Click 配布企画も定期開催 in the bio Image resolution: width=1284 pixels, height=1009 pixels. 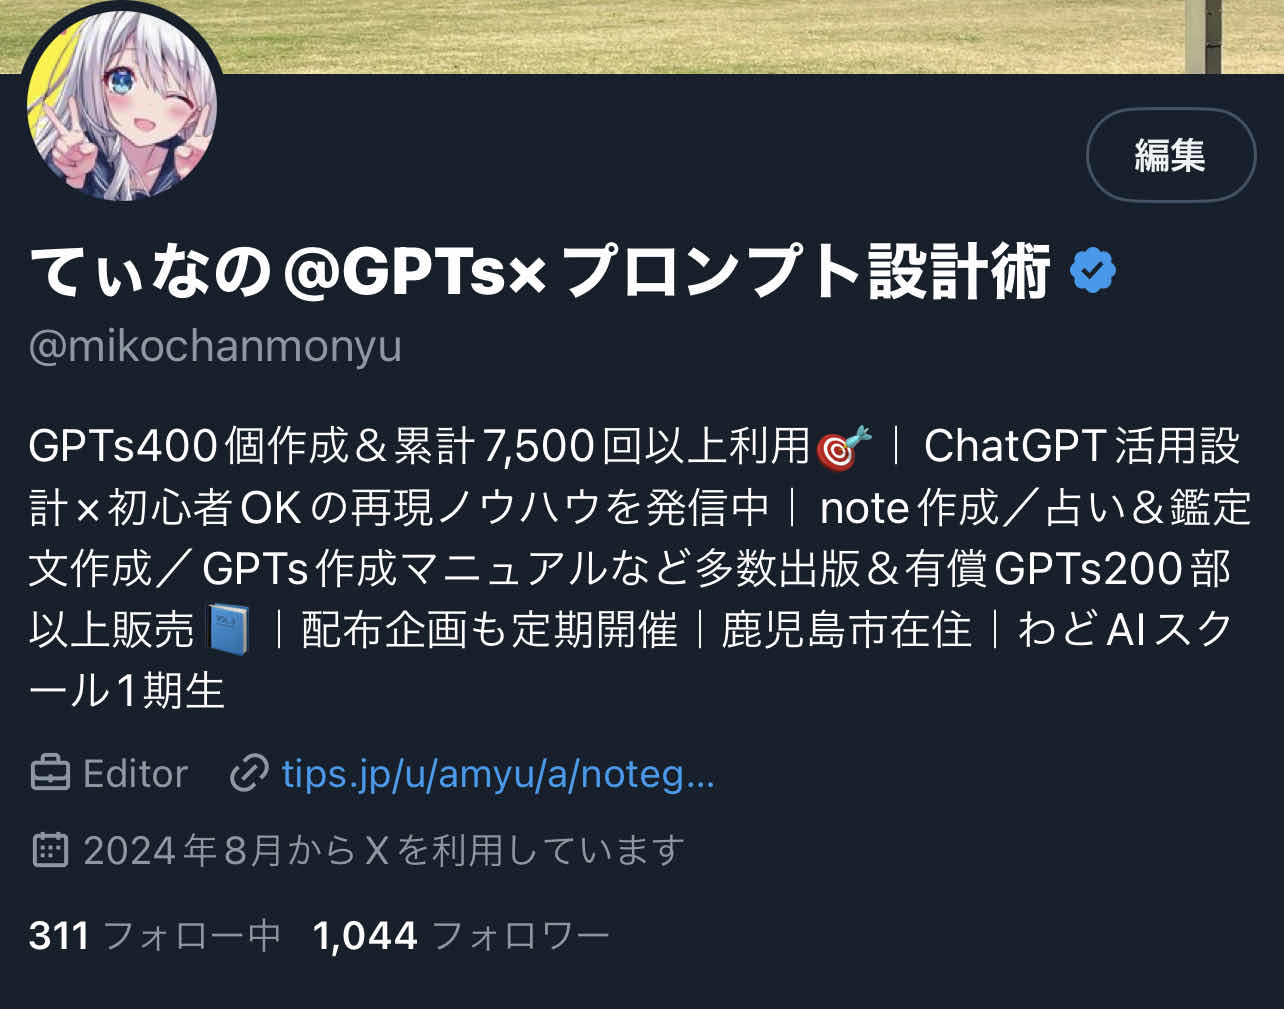pyautogui.click(x=489, y=630)
